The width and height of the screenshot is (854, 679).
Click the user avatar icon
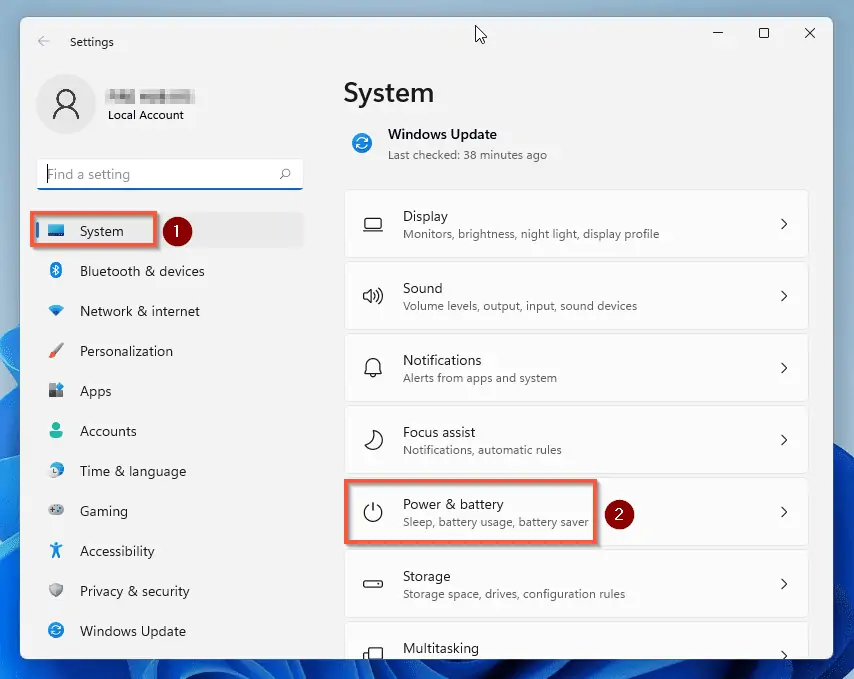click(x=66, y=104)
